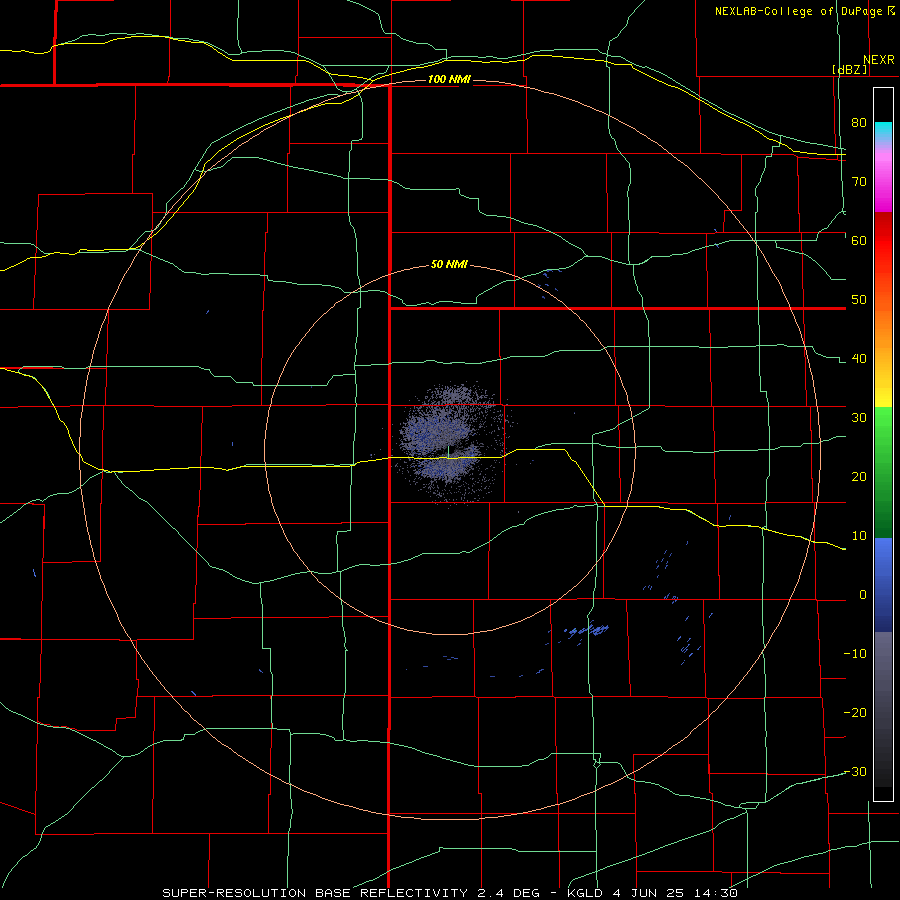Click the -20 dBZ scale value
The image size is (900, 900).
[855, 713]
